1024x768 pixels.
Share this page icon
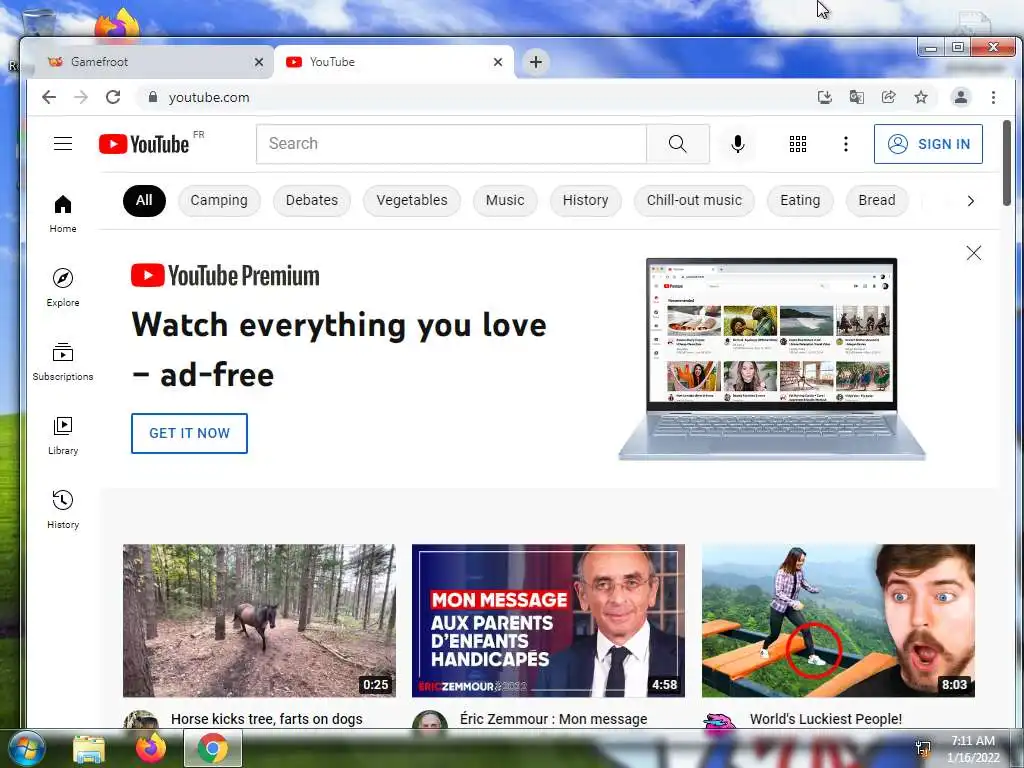(889, 97)
